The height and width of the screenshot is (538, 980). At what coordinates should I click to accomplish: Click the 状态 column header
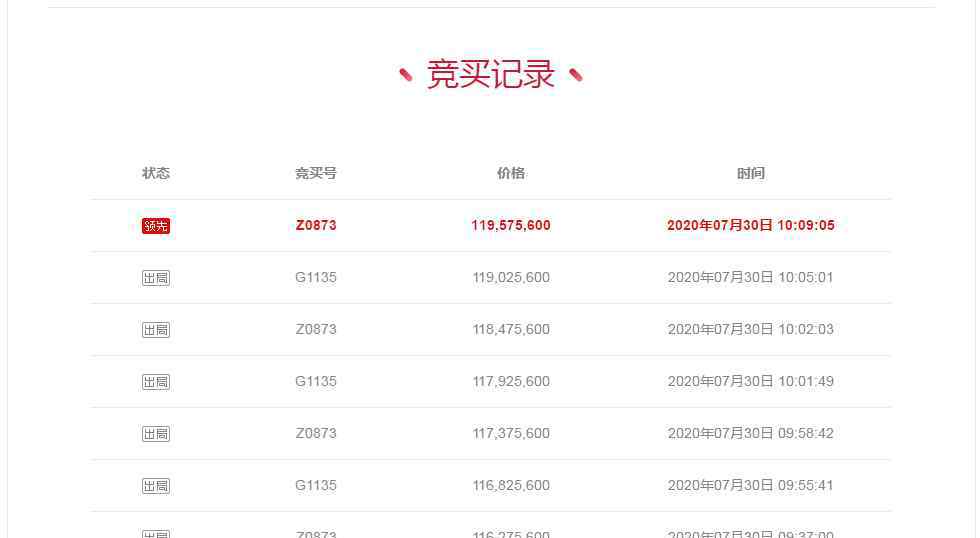click(x=156, y=173)
